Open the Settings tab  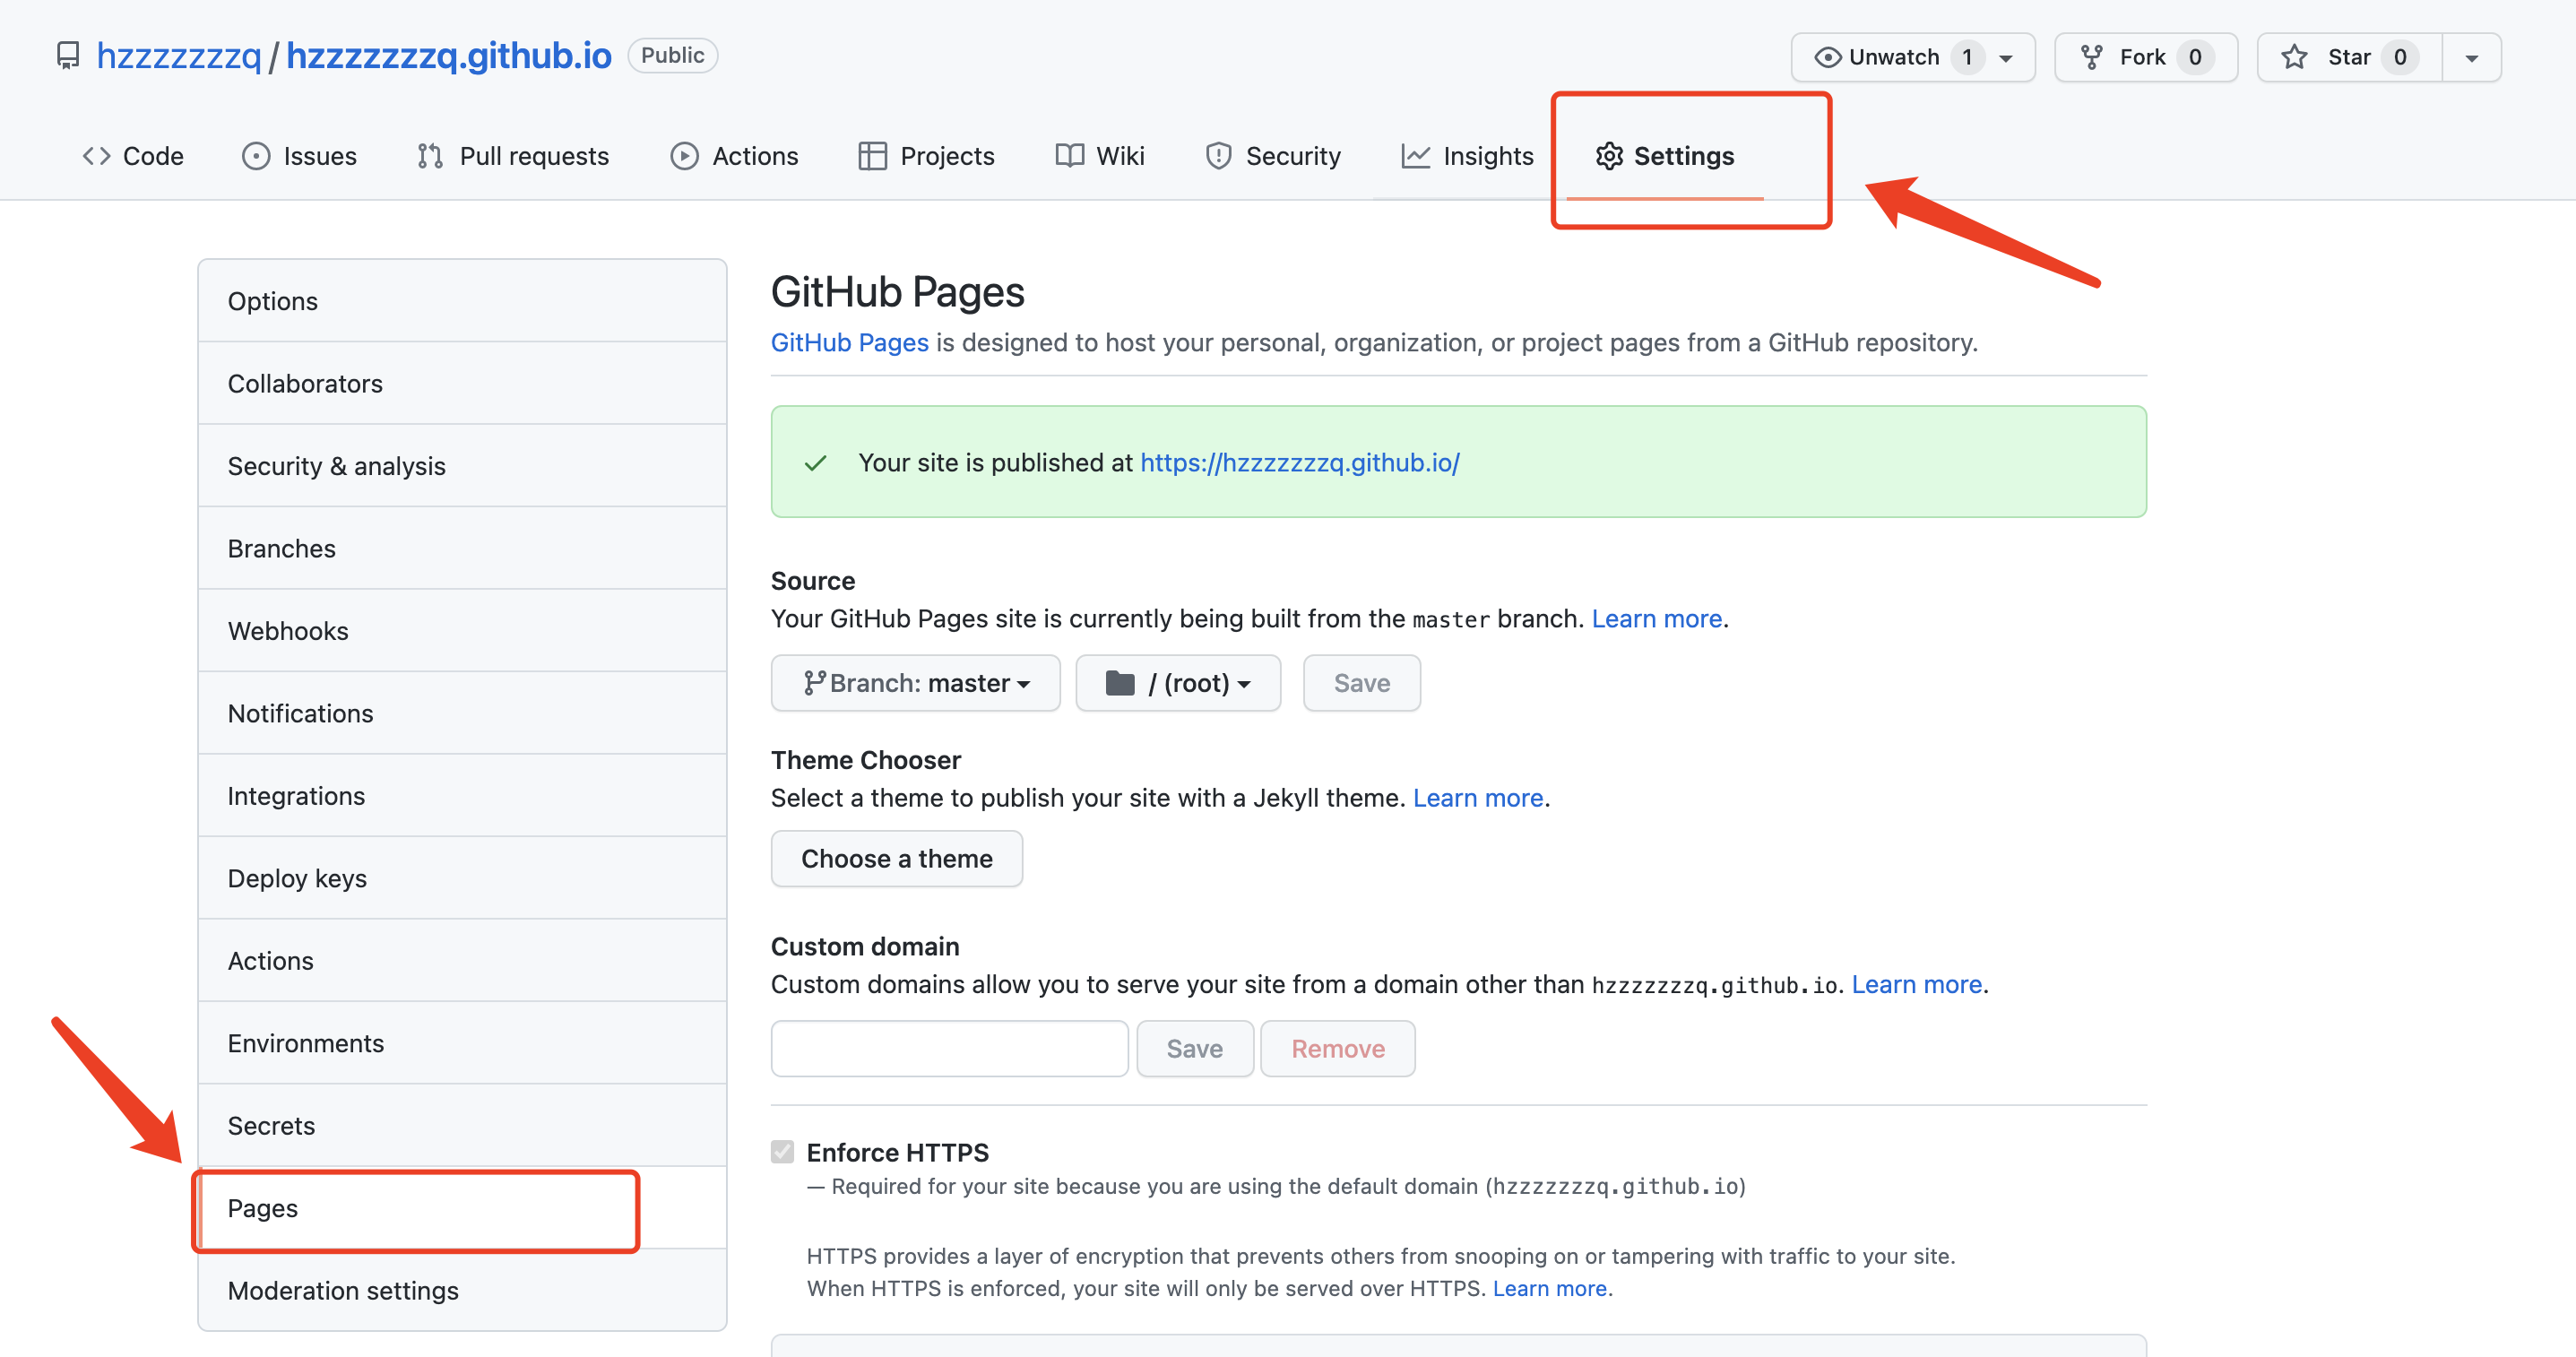pos(1665,156)
